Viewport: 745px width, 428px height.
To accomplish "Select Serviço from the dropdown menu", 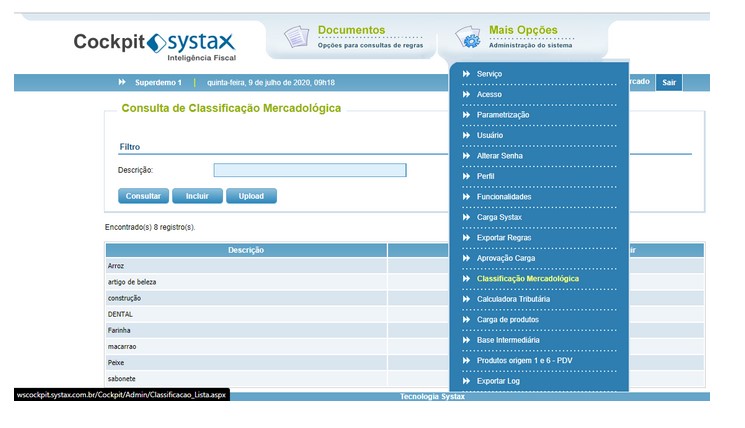I will (489, 74).
